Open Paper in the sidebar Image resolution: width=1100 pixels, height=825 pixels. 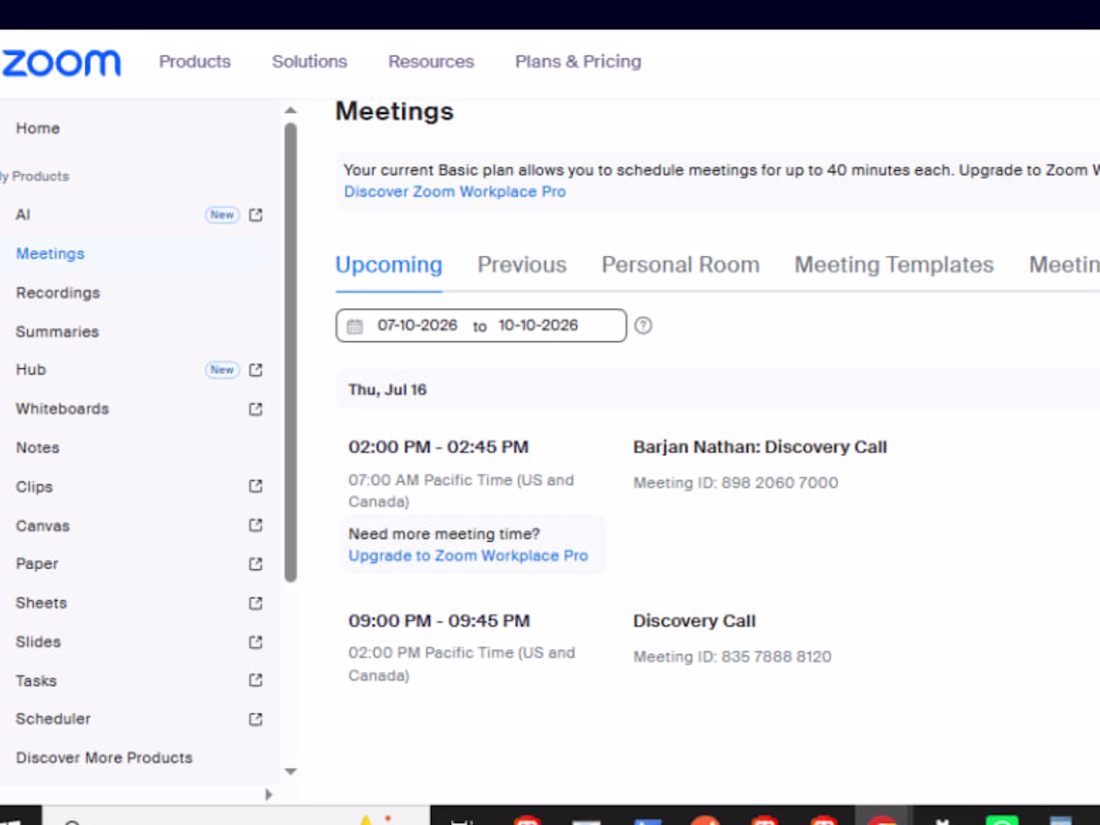[36, 564]
